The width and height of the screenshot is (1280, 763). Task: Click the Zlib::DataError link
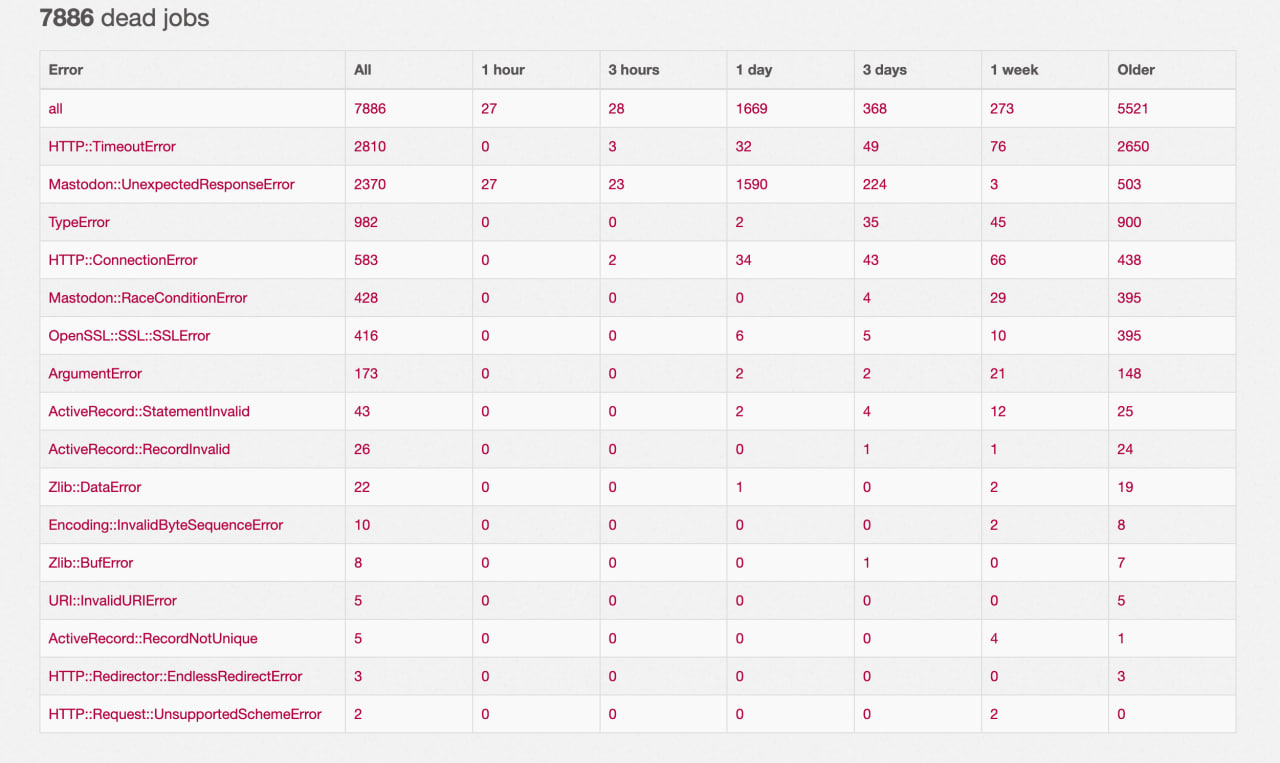coord(95,487)
